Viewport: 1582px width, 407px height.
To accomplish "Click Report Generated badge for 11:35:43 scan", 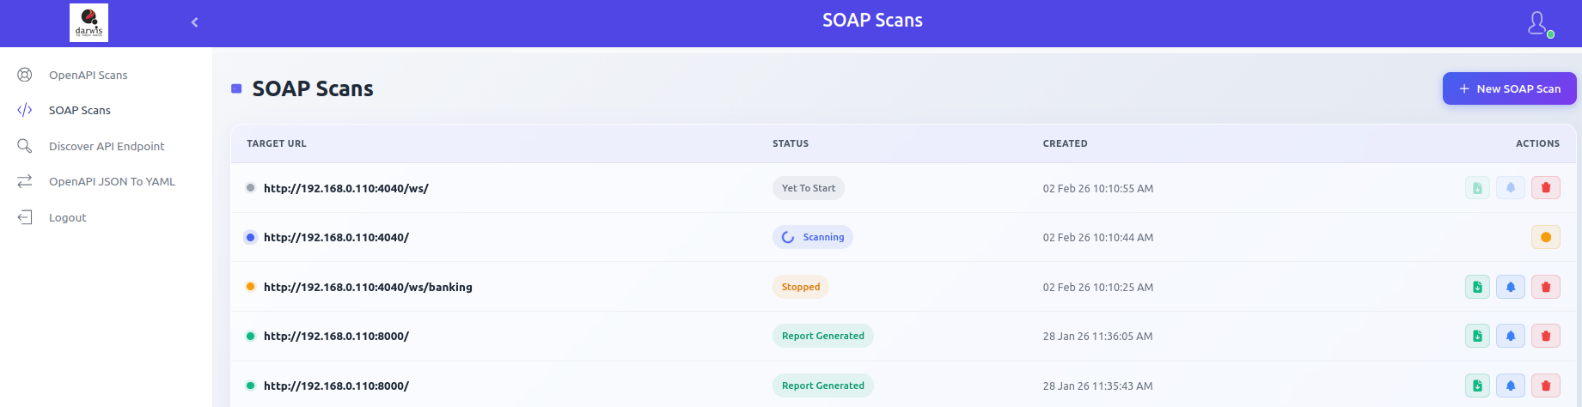I will (823, 386).
